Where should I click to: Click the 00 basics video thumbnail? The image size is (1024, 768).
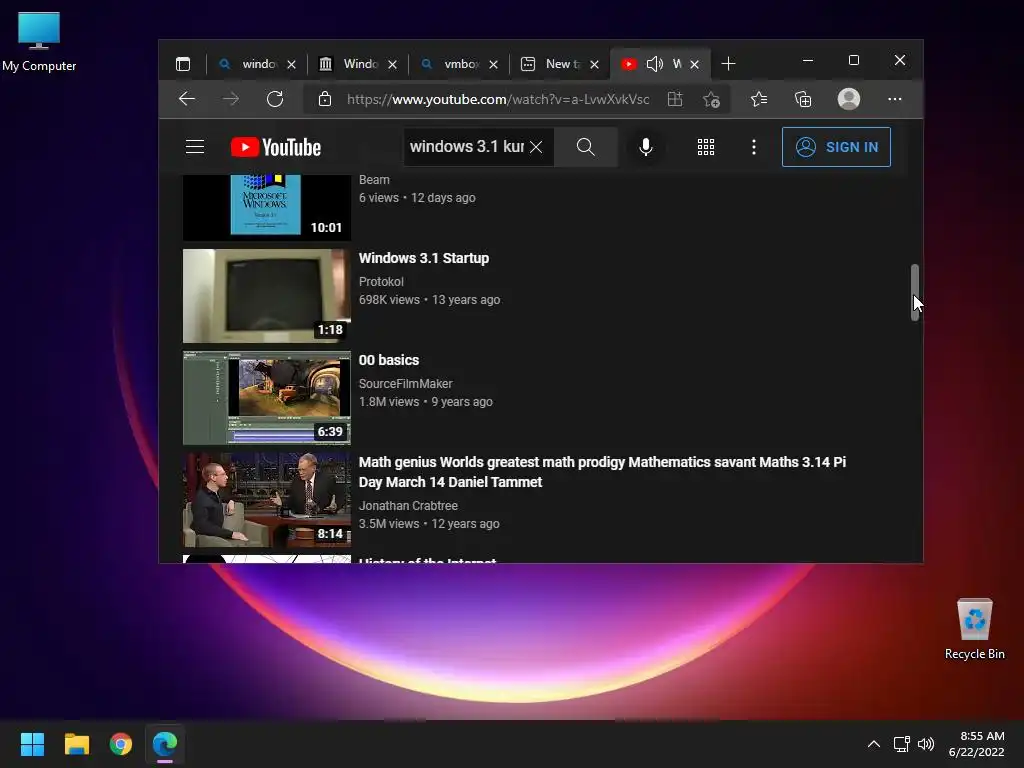[266, 398]
